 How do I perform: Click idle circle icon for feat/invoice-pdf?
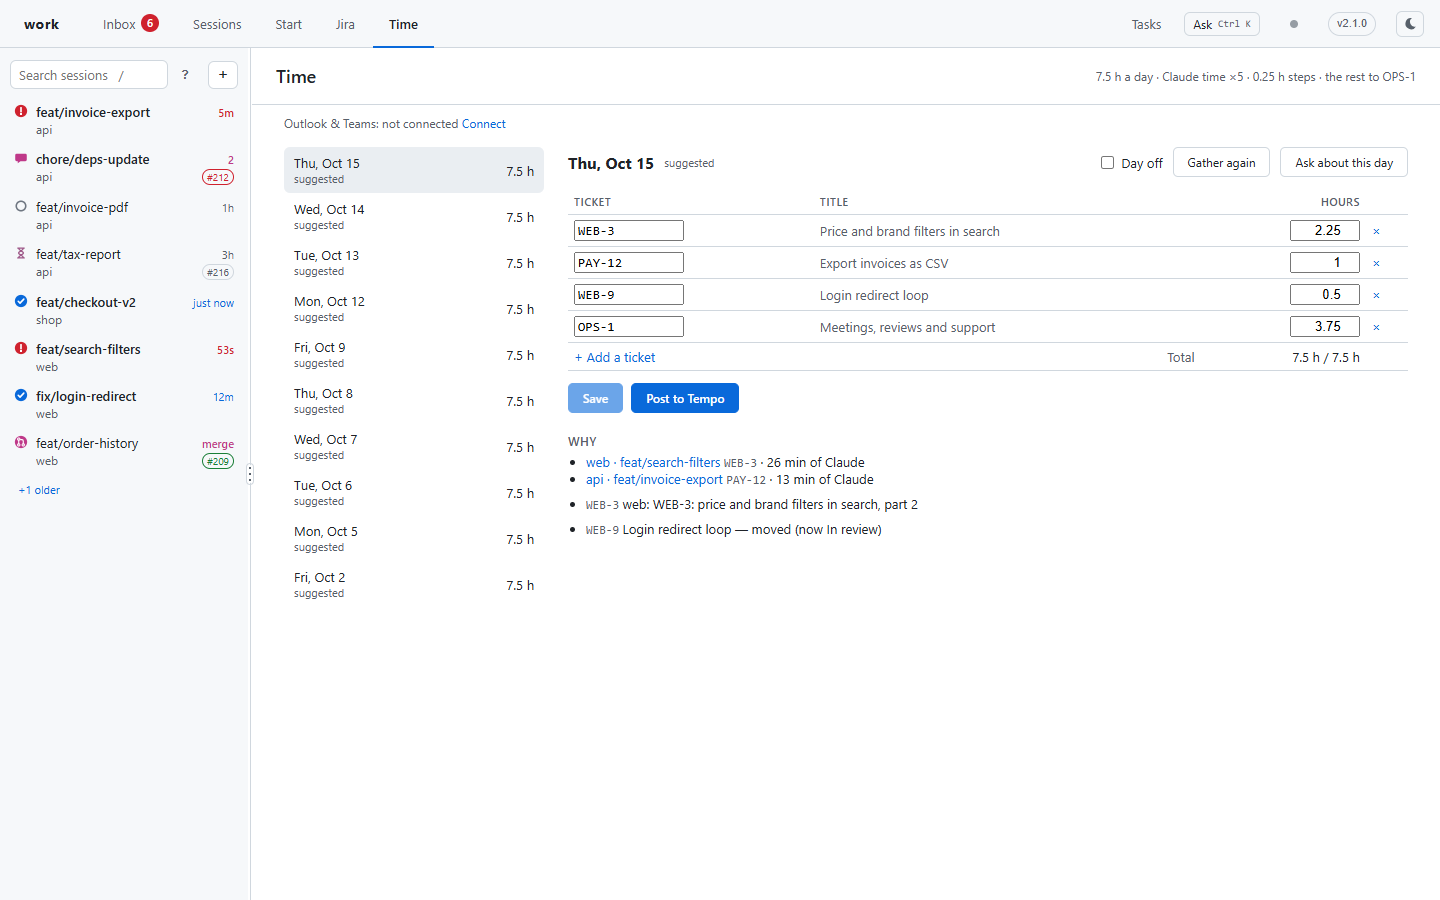(x=21, y=207)
